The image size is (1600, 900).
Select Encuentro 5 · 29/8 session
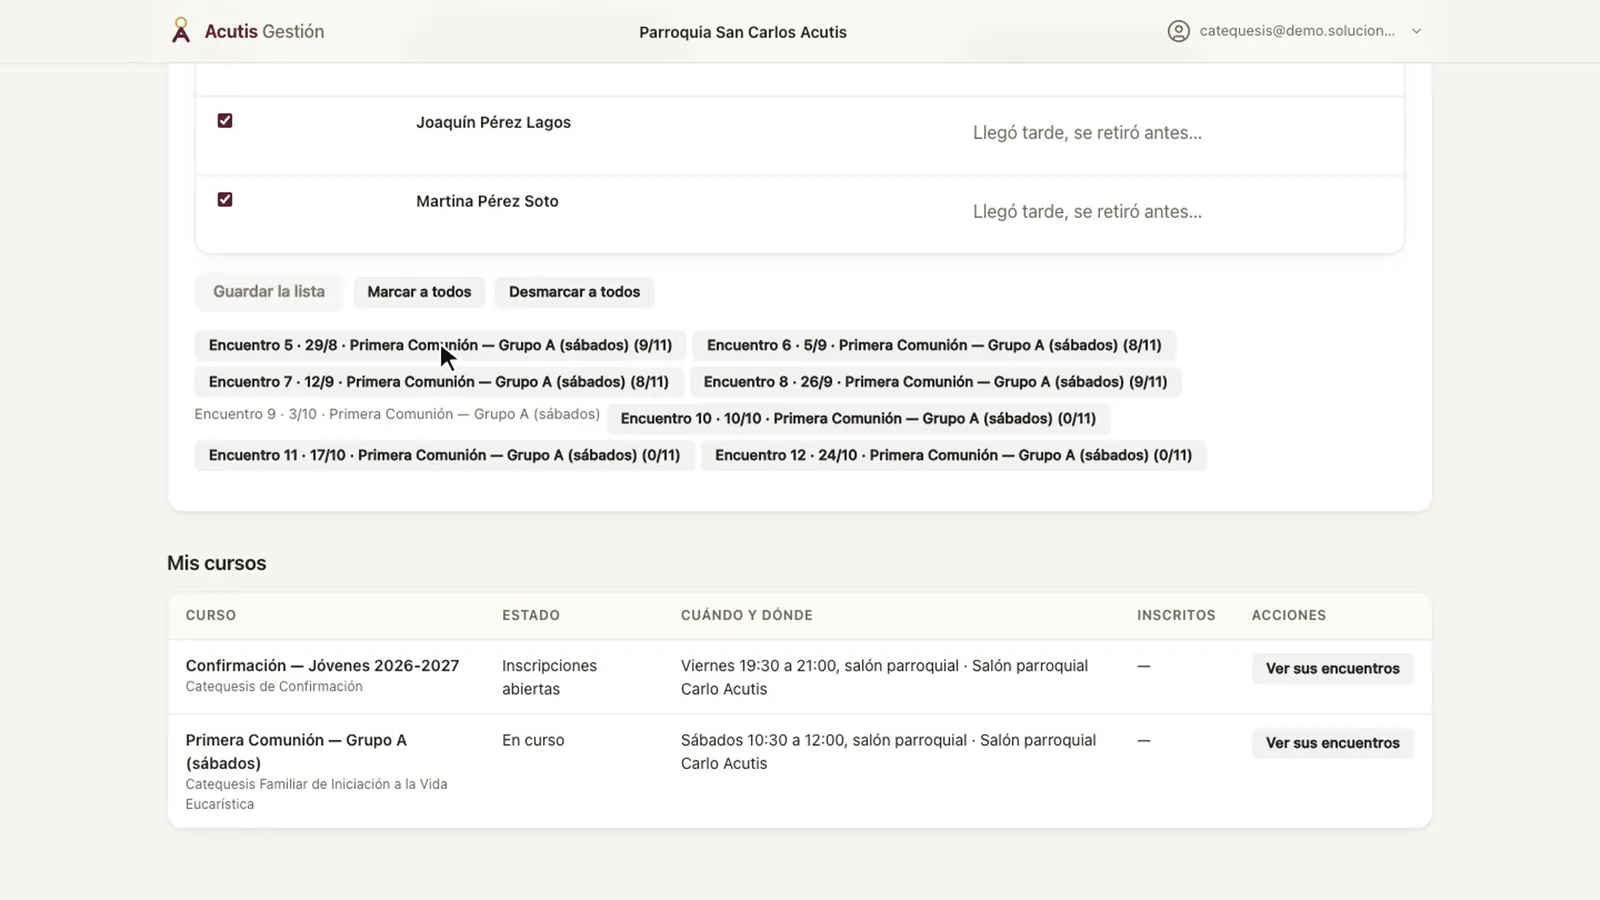(440, 345)
